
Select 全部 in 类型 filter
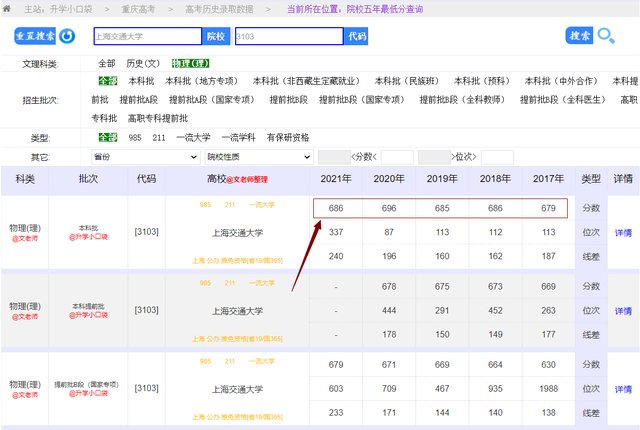(108, 137)
